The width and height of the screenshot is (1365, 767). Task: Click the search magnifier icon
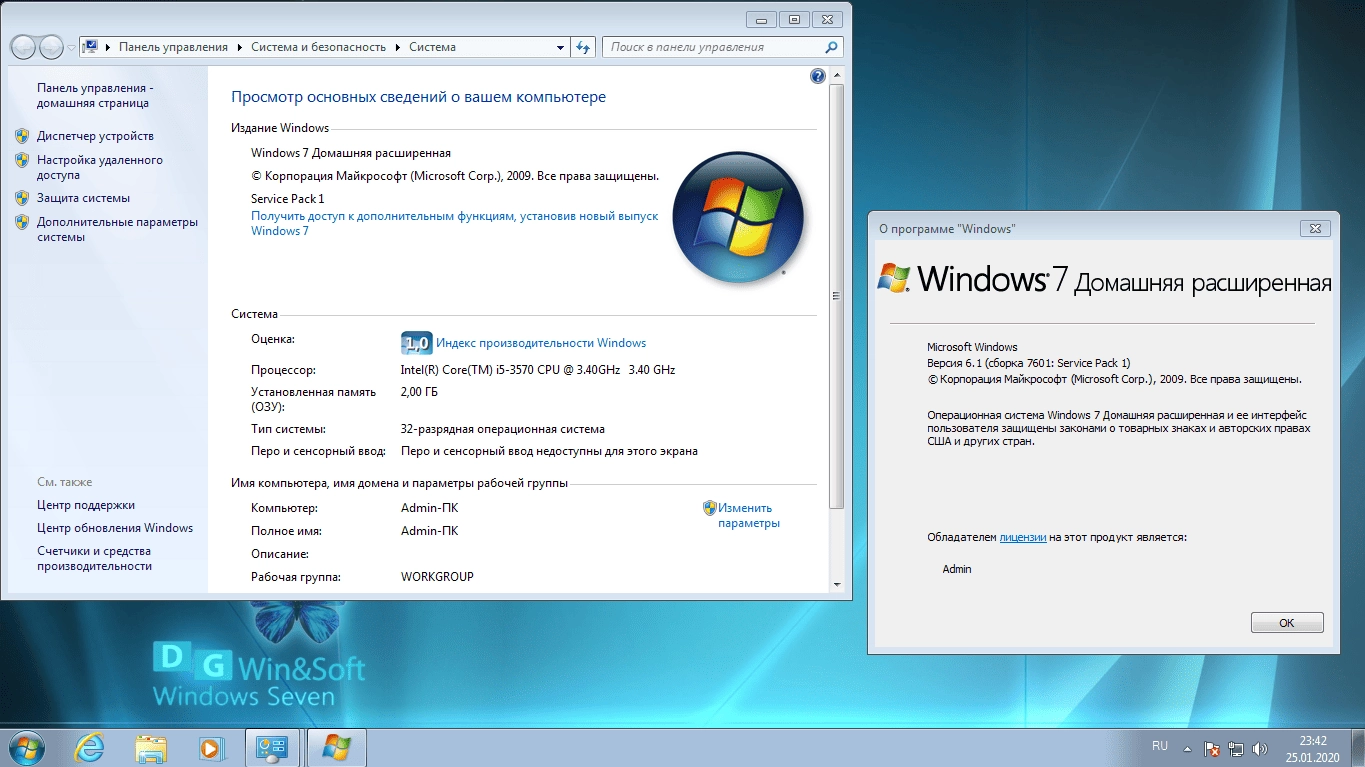pos(831,47)
